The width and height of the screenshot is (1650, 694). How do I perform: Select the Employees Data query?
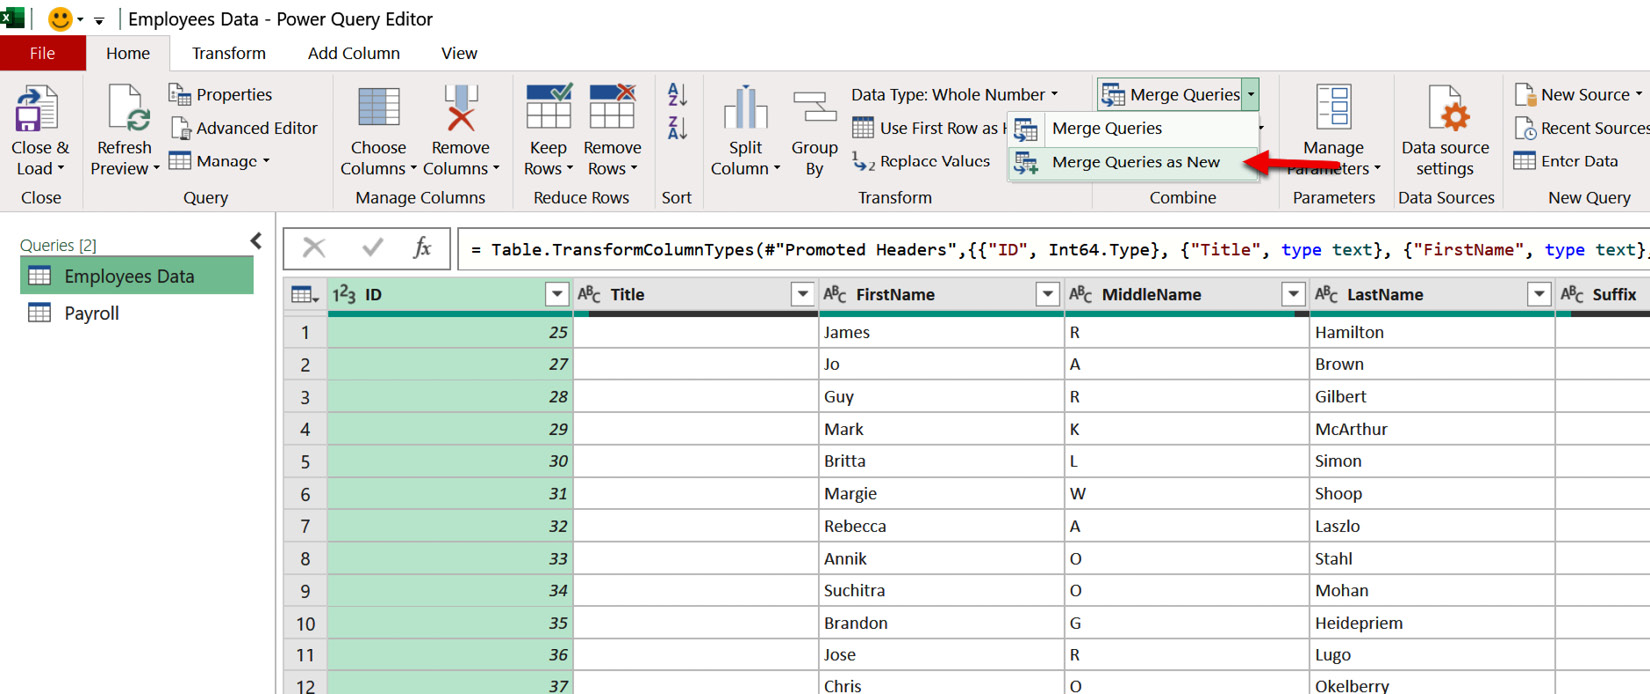(137, 276)
